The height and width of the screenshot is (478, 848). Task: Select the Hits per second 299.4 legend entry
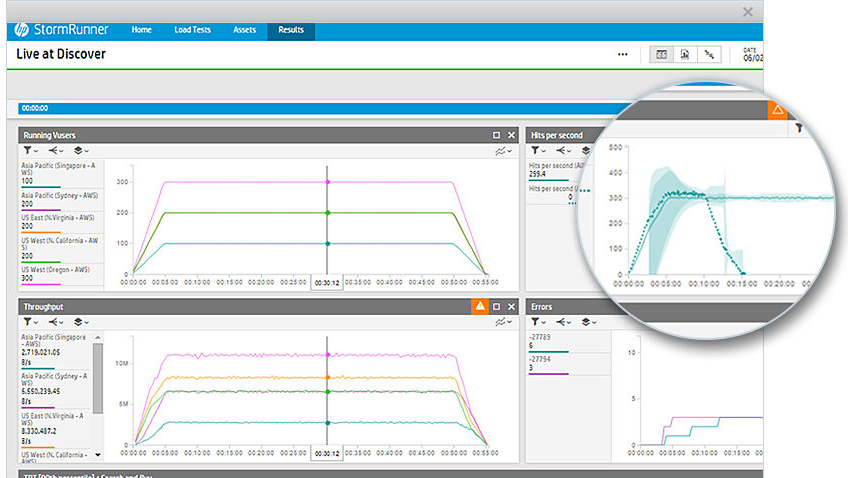tap(554, 171)
